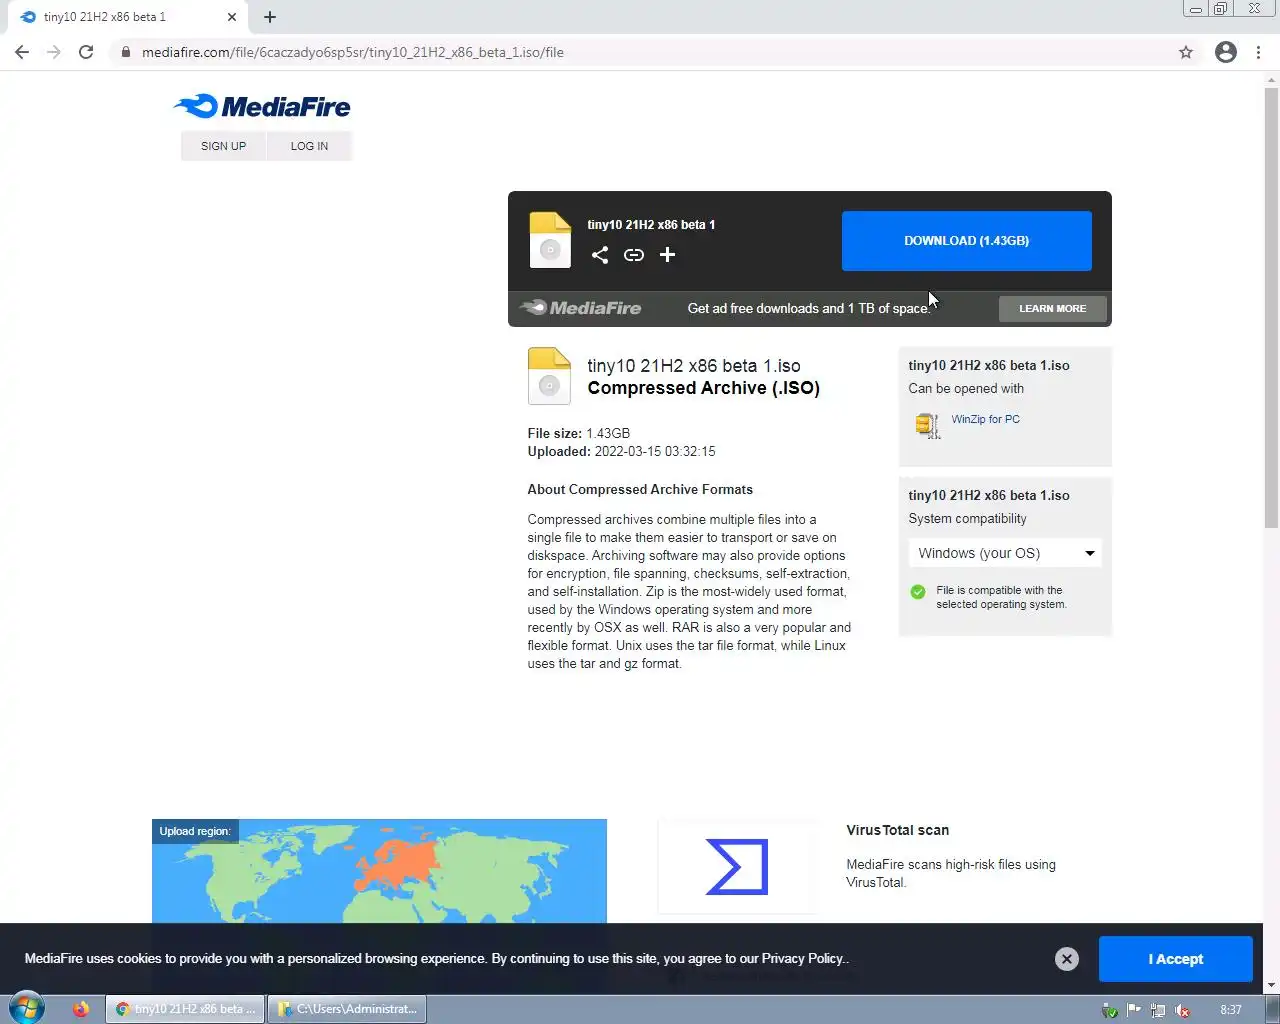This screenshot has width=1280, height=1024.
Task: Close the cookie notice with X icon
Action: coord(1067,959)
